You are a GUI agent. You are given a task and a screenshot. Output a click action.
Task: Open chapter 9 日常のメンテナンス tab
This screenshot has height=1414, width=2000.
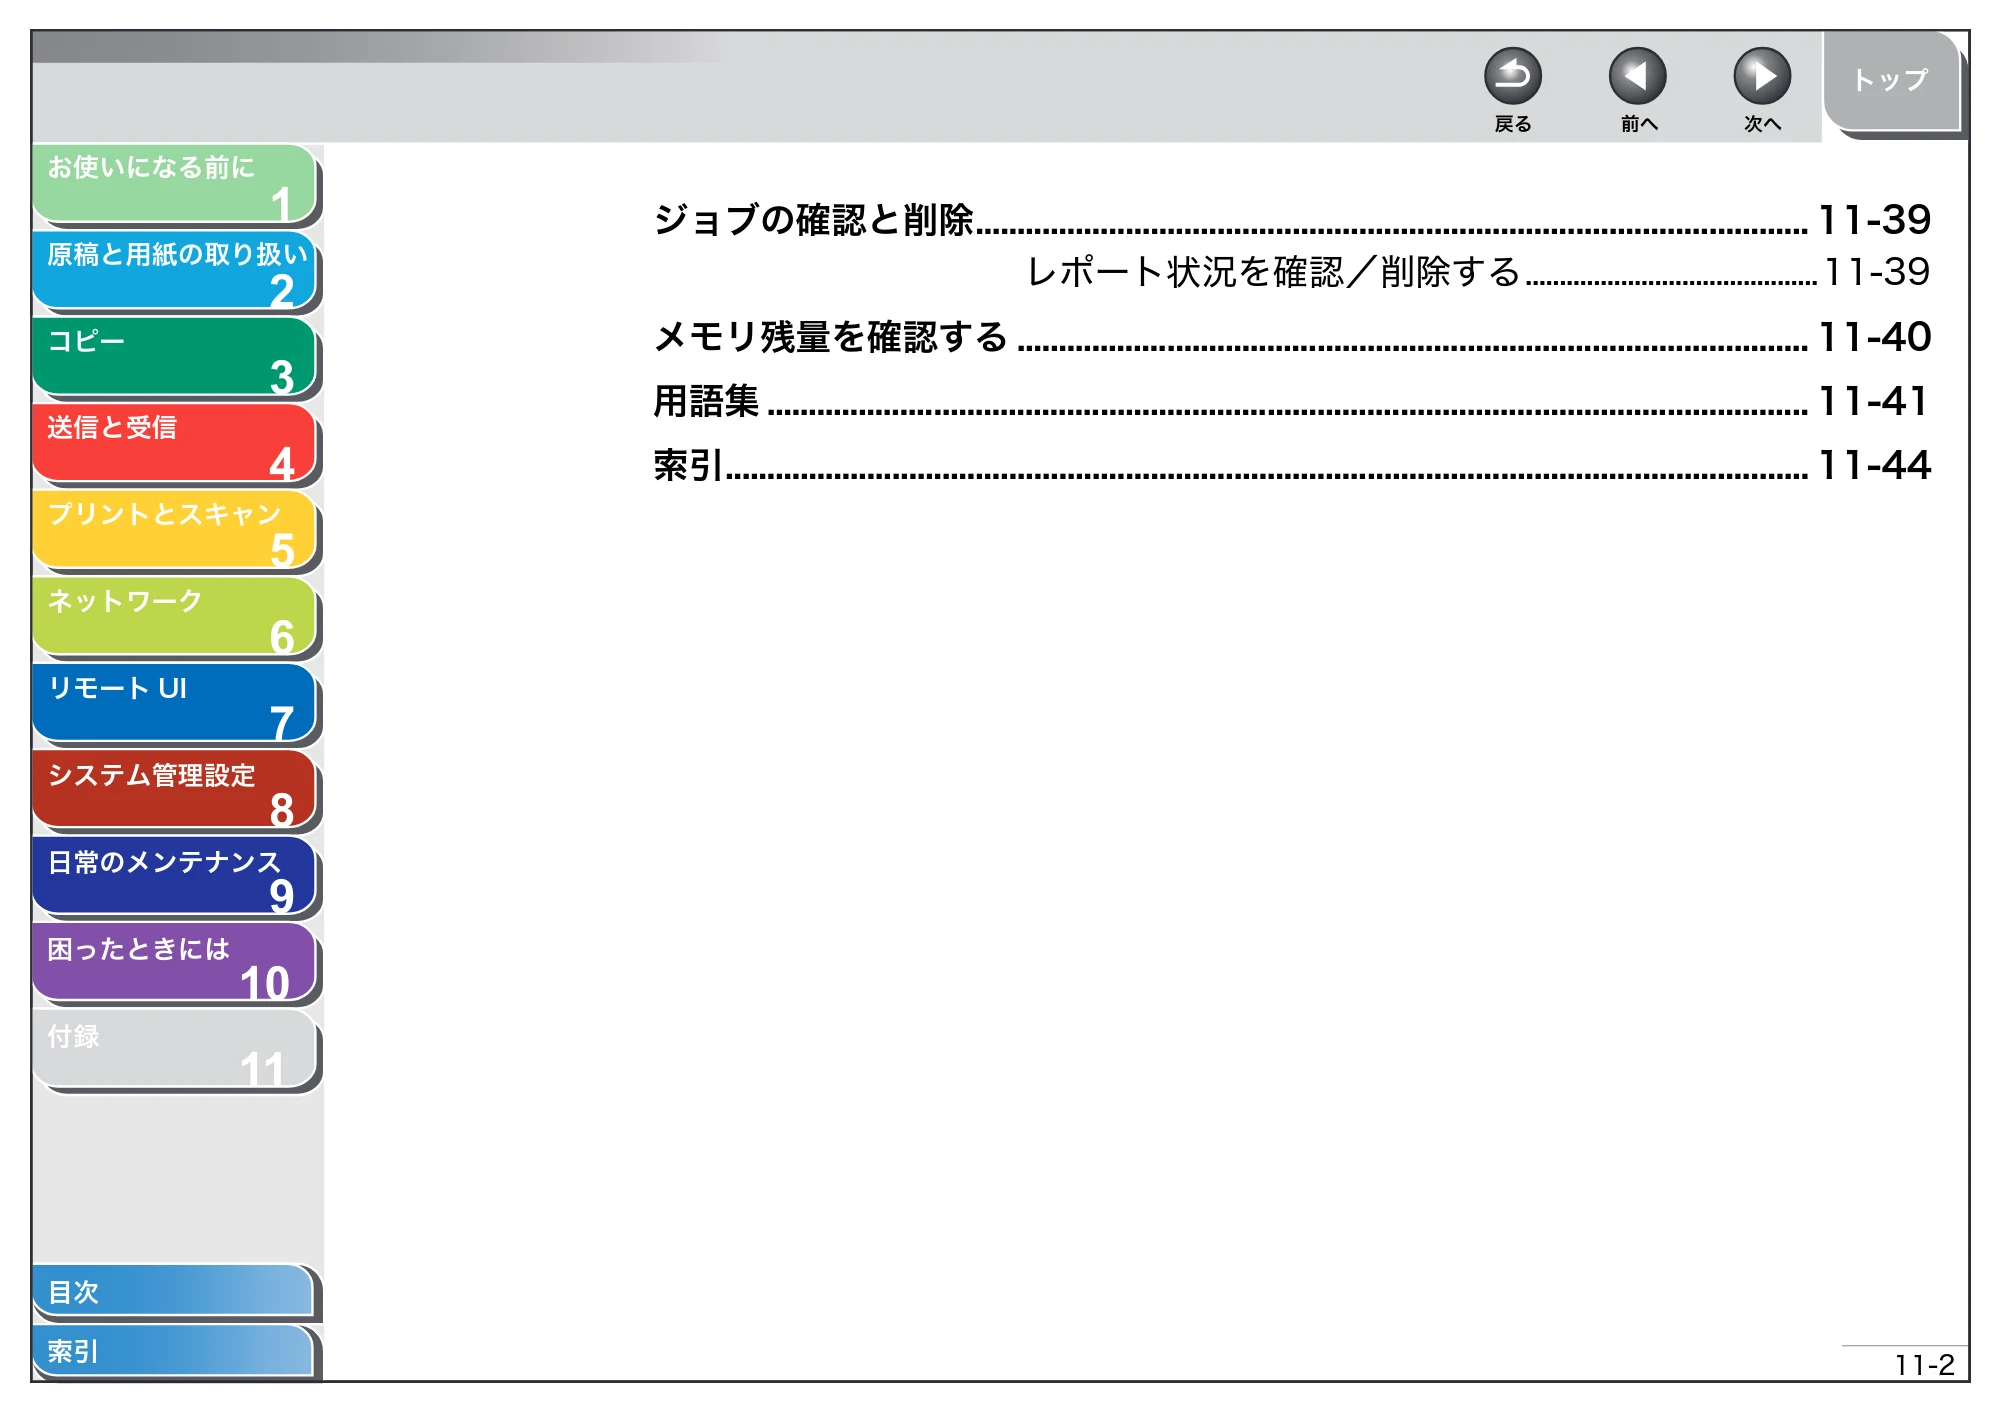pyautogui.click(x=175, y=877)
